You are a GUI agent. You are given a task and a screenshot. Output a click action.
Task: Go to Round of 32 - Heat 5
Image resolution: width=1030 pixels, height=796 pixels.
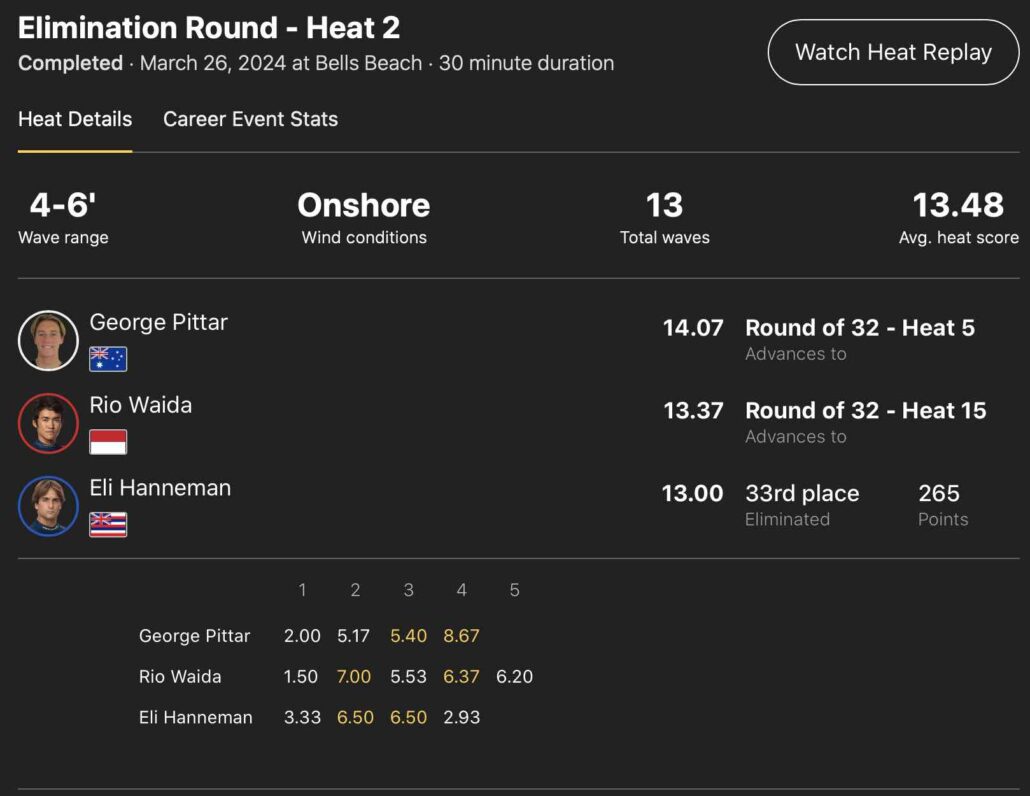860,328
